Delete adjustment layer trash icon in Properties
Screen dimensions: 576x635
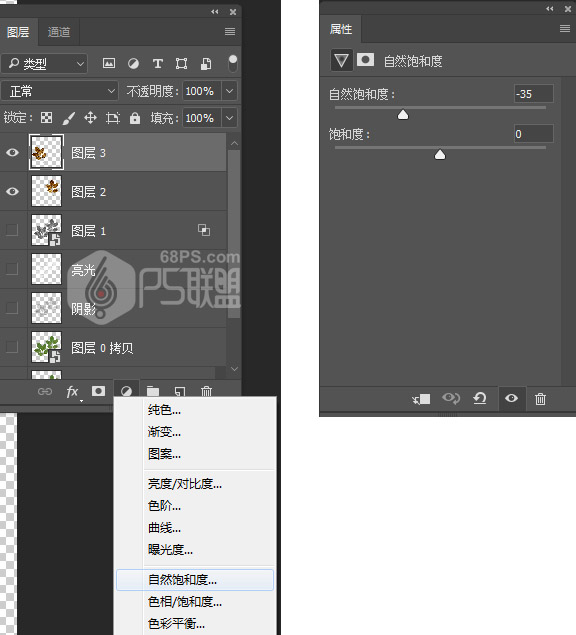point(540,399)
